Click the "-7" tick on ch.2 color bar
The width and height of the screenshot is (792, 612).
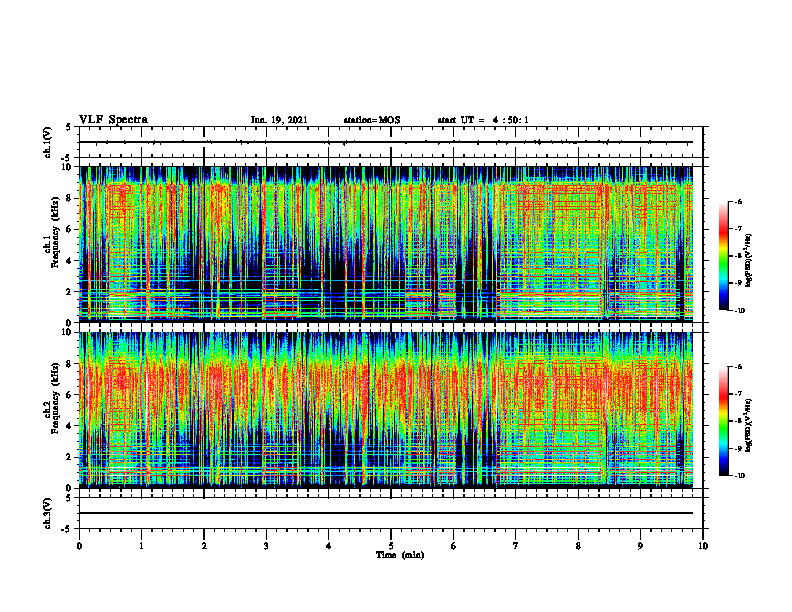(738, 394)
